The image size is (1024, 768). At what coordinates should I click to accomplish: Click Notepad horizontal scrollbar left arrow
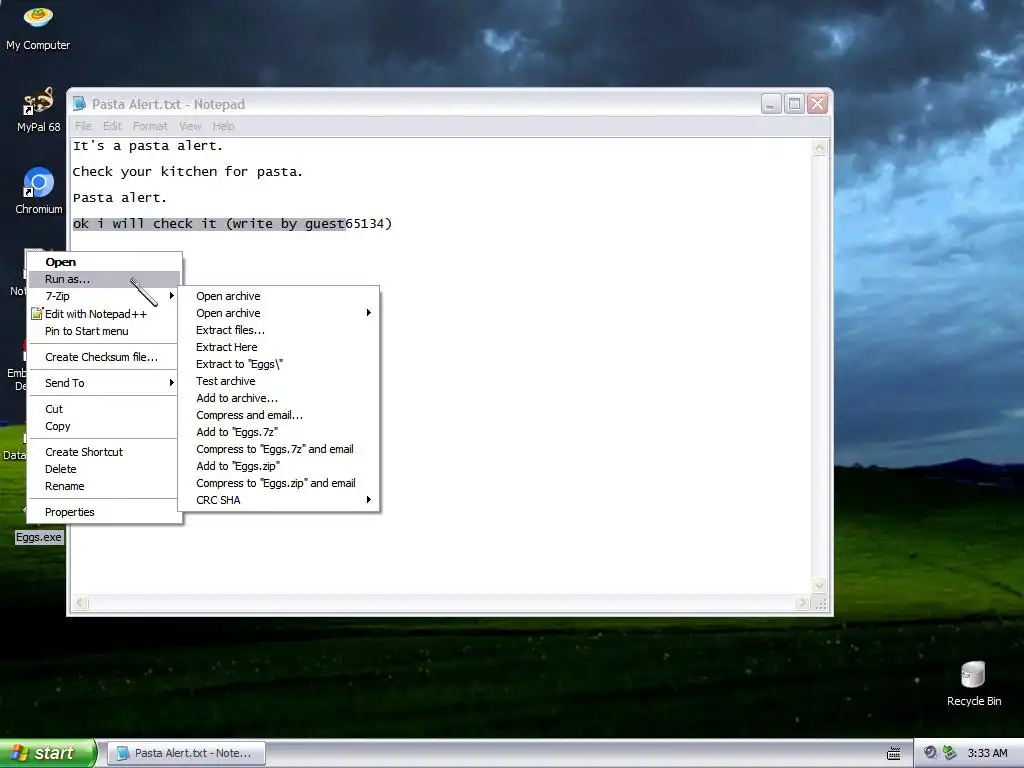tap(80, 603)
